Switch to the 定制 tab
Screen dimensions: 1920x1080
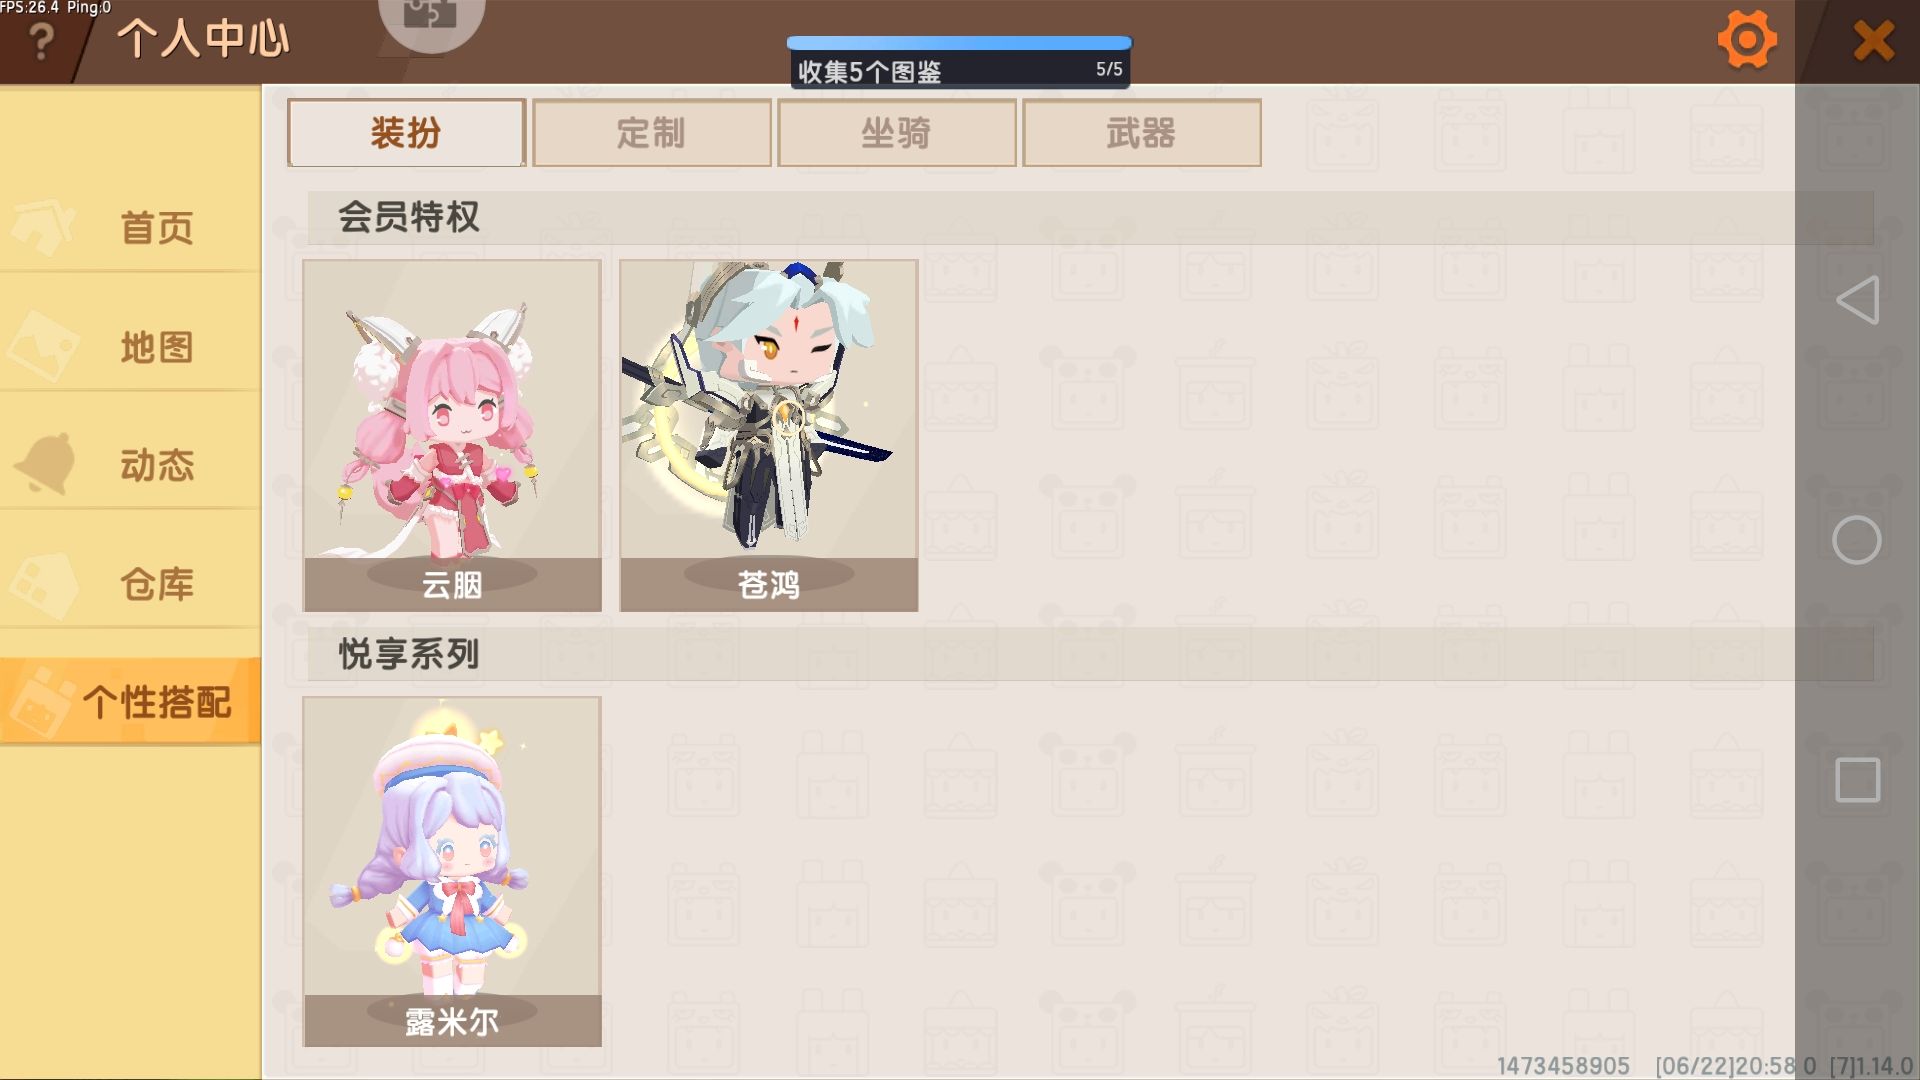coord(652,133)
